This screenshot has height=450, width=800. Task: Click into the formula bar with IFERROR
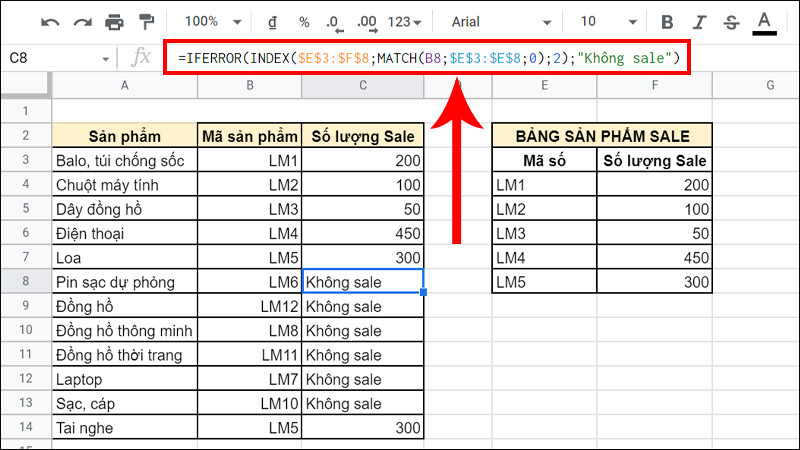tap(428, 58)
